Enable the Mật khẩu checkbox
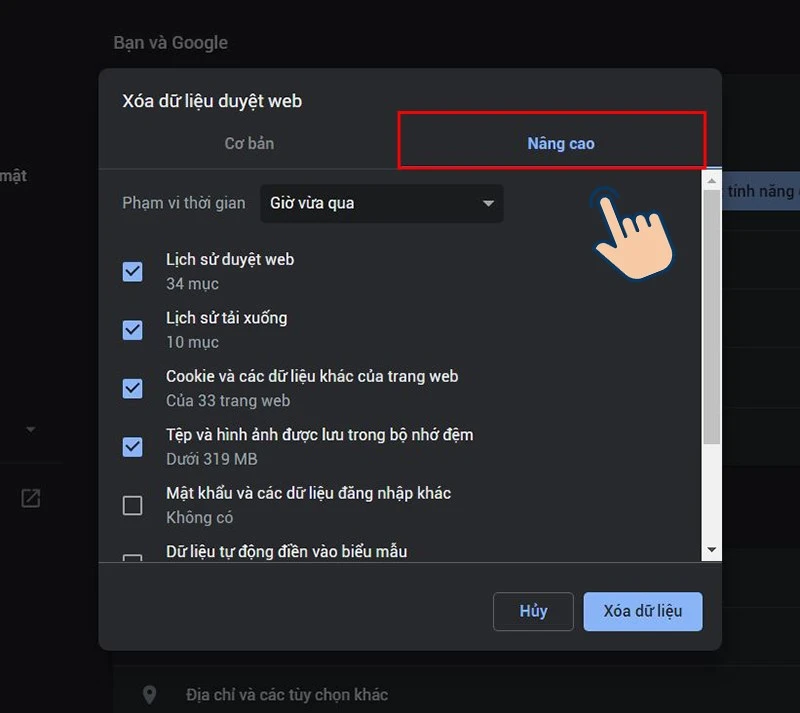 point(132,505)
